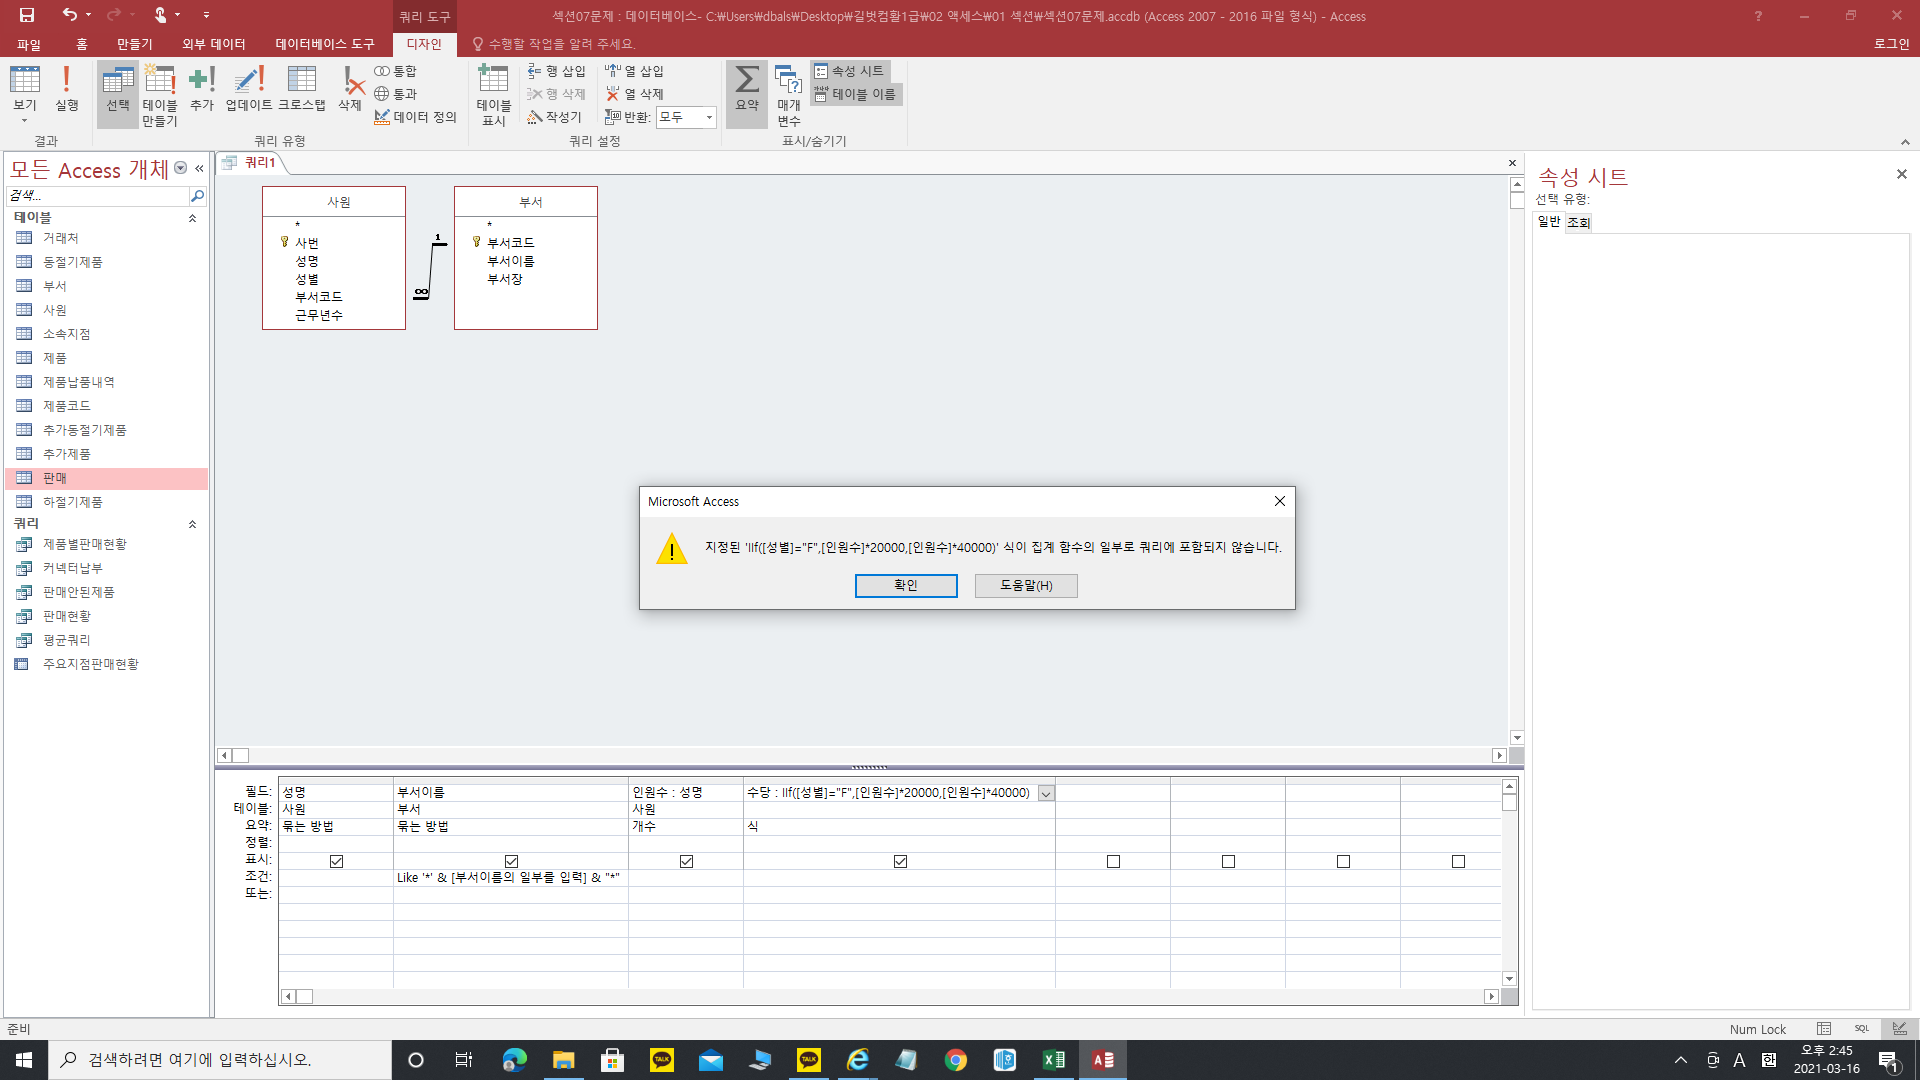Open the 테이블 표시 show table icon

click(493, 93)
